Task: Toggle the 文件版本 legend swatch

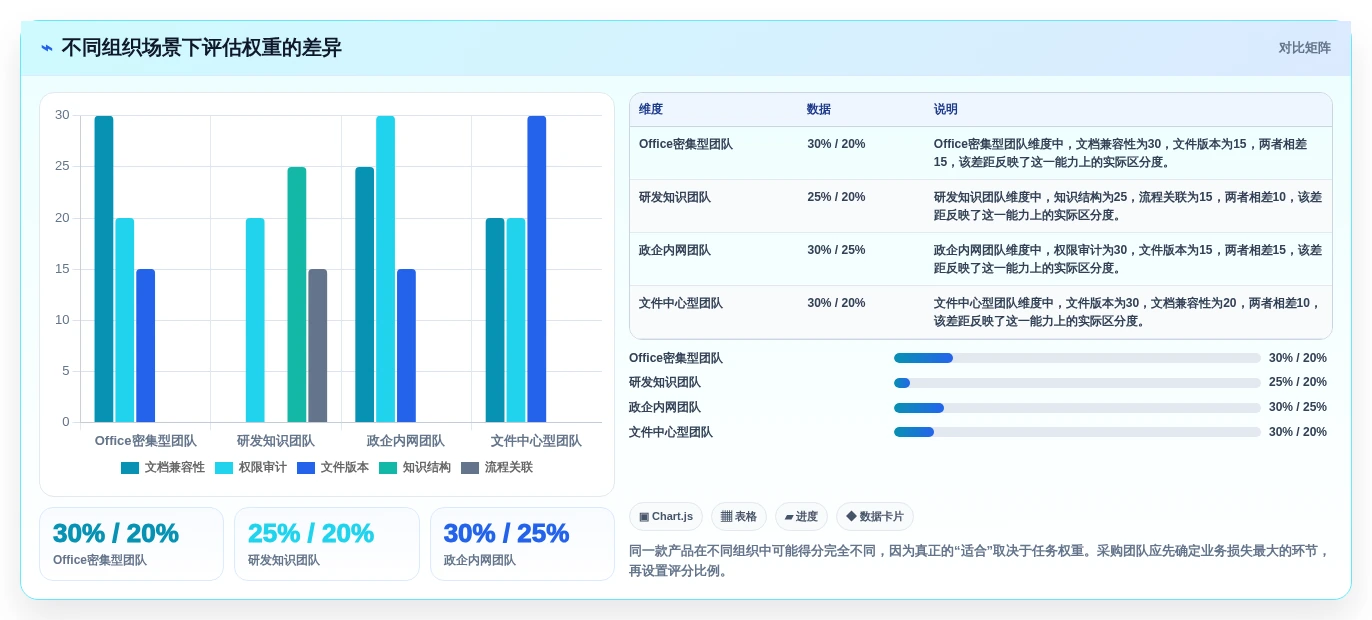Action: (306, 468)
